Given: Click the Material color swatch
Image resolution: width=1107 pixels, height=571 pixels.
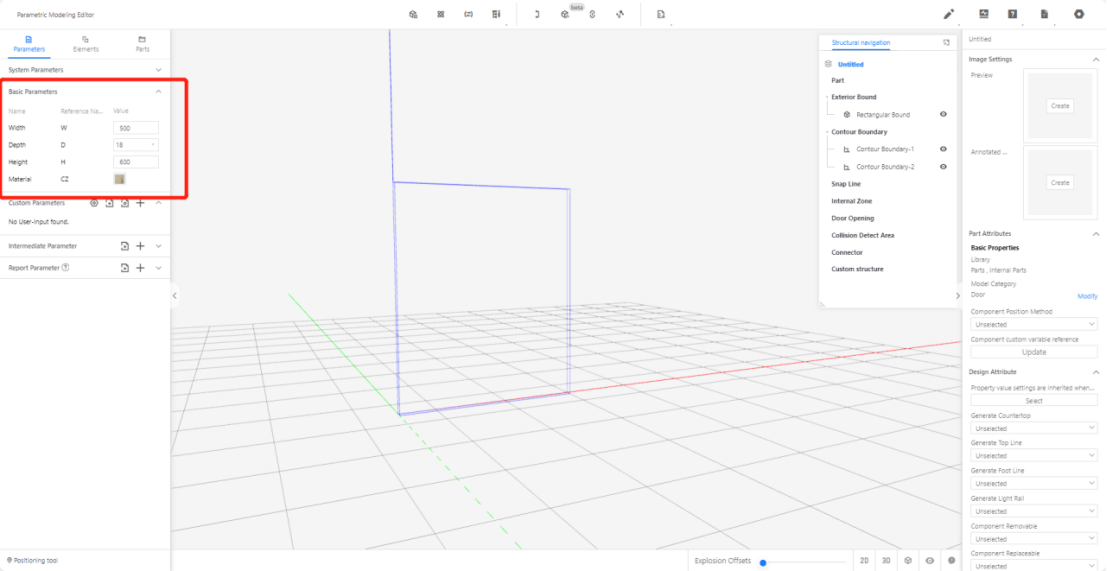Looking at the screenshot, I should tap(120, 179).
